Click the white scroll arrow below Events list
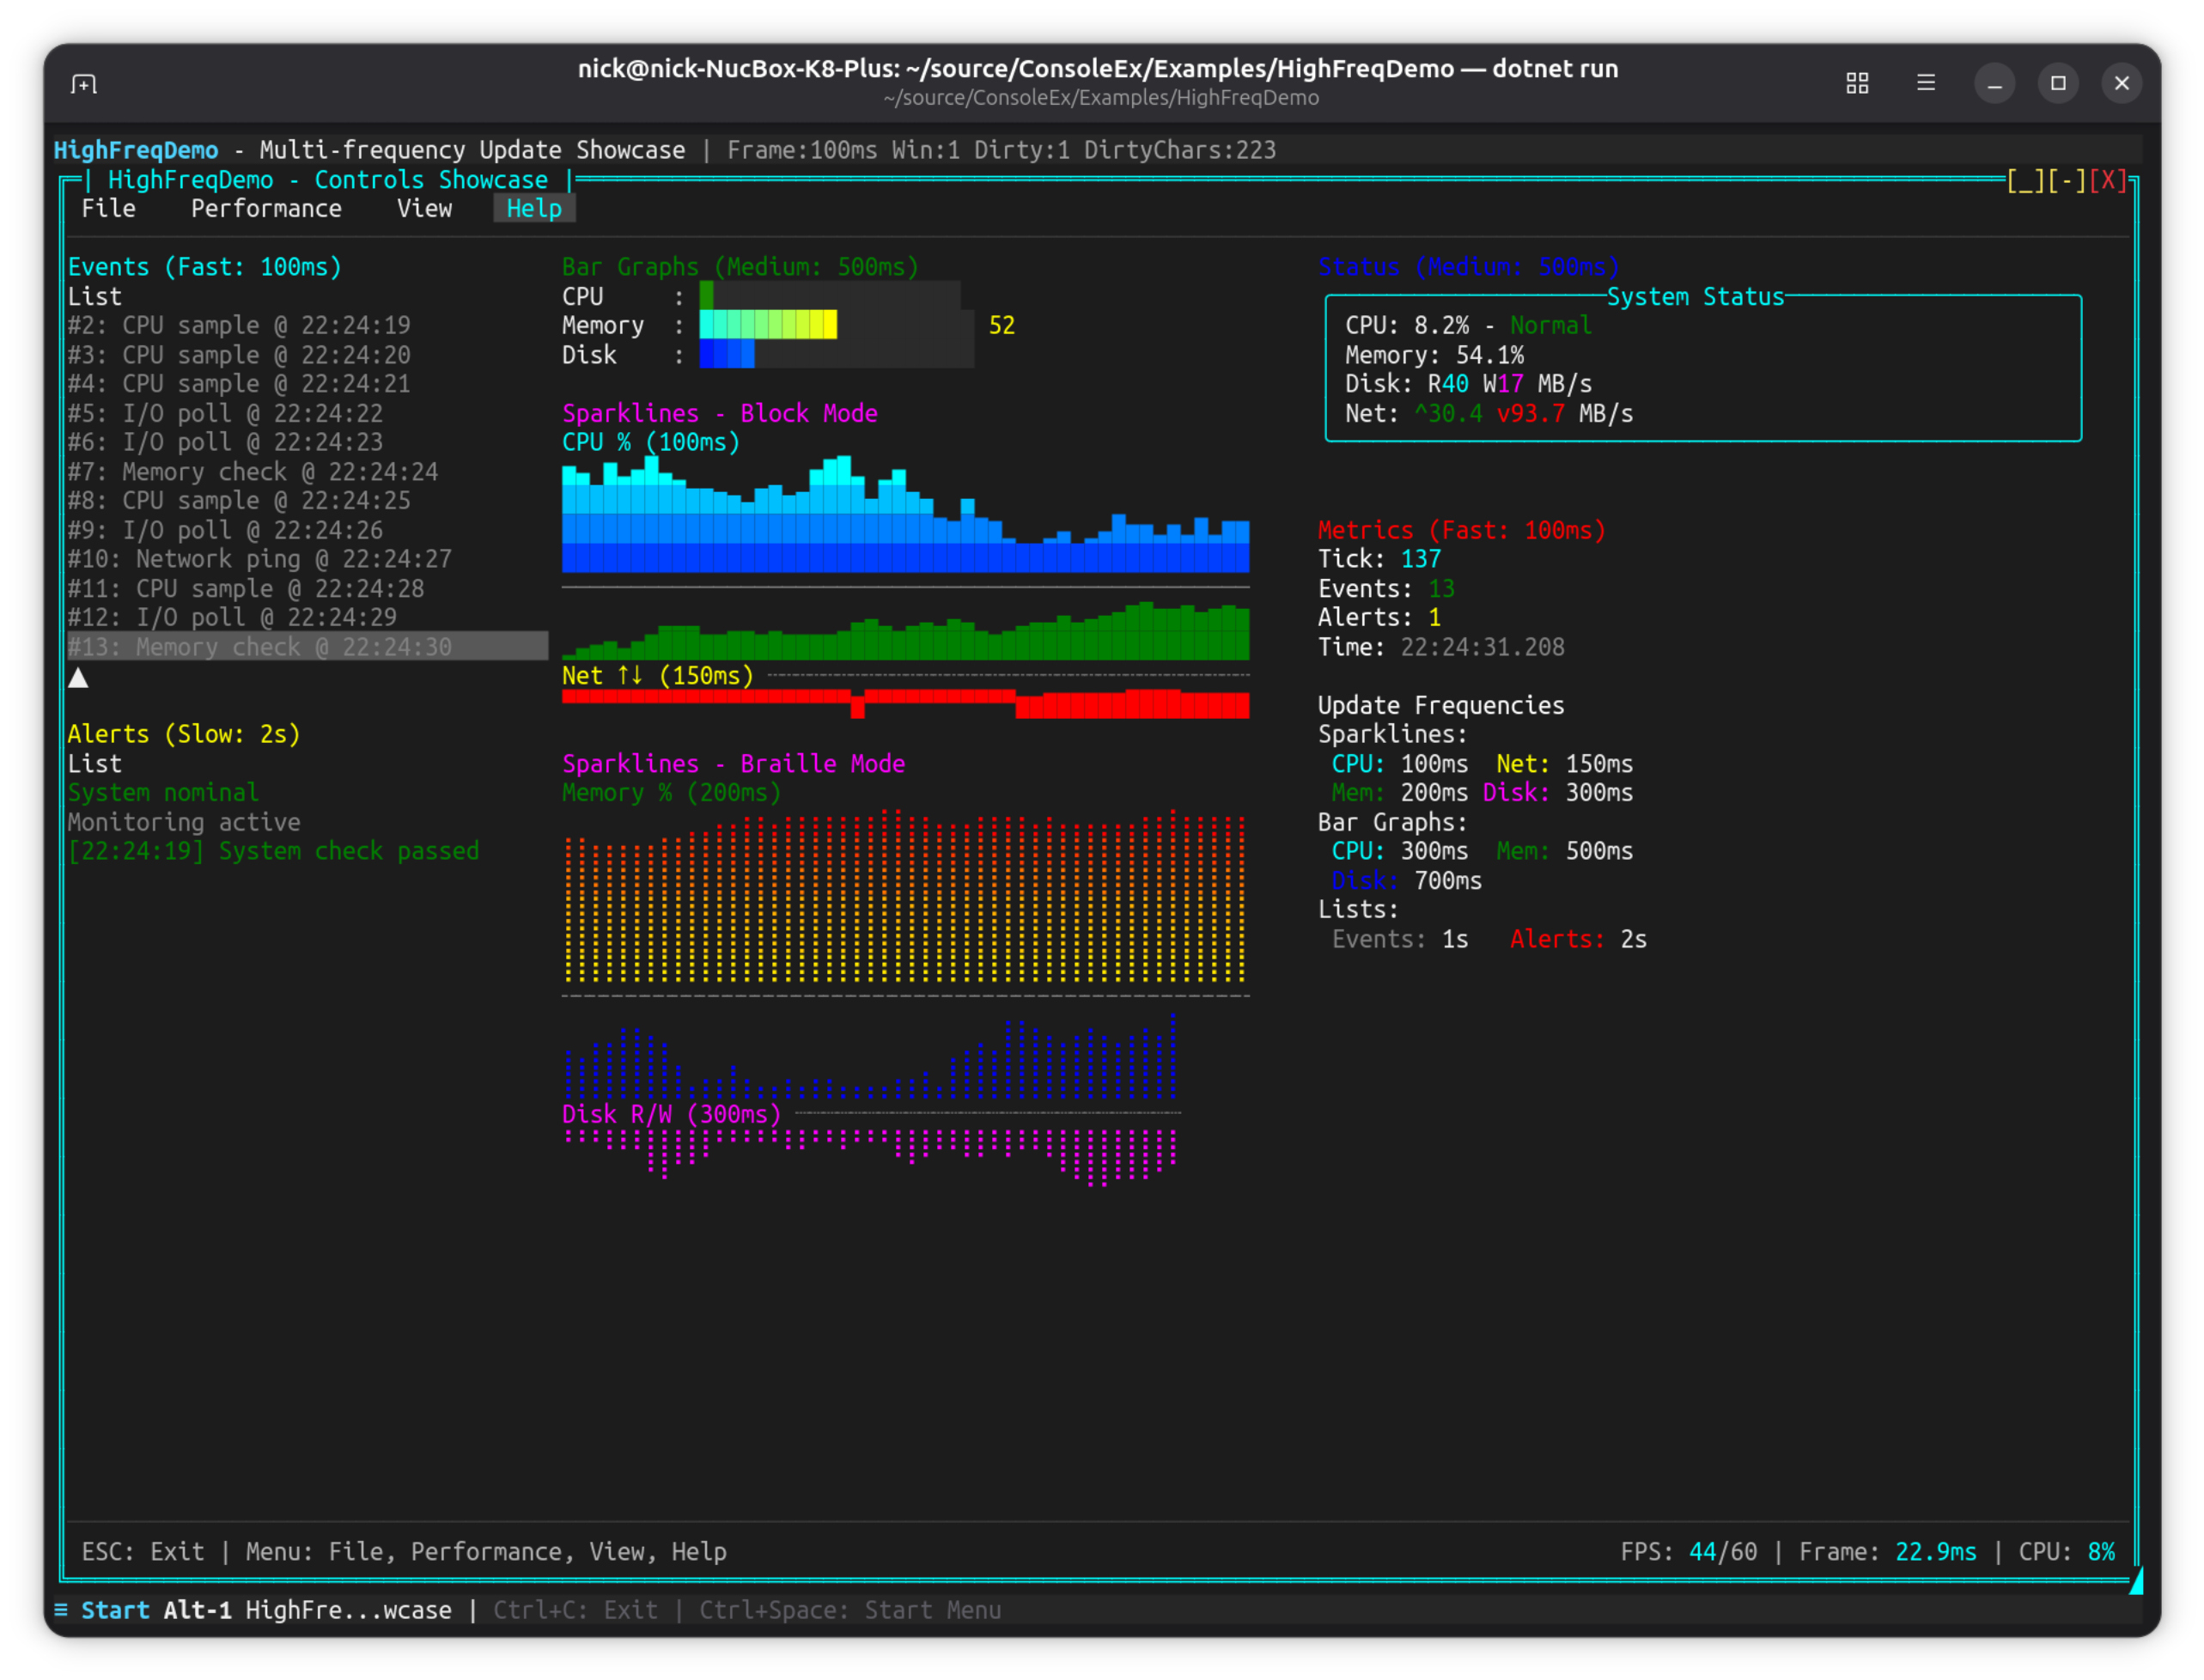2204x1680 pixels. [78, 678]
